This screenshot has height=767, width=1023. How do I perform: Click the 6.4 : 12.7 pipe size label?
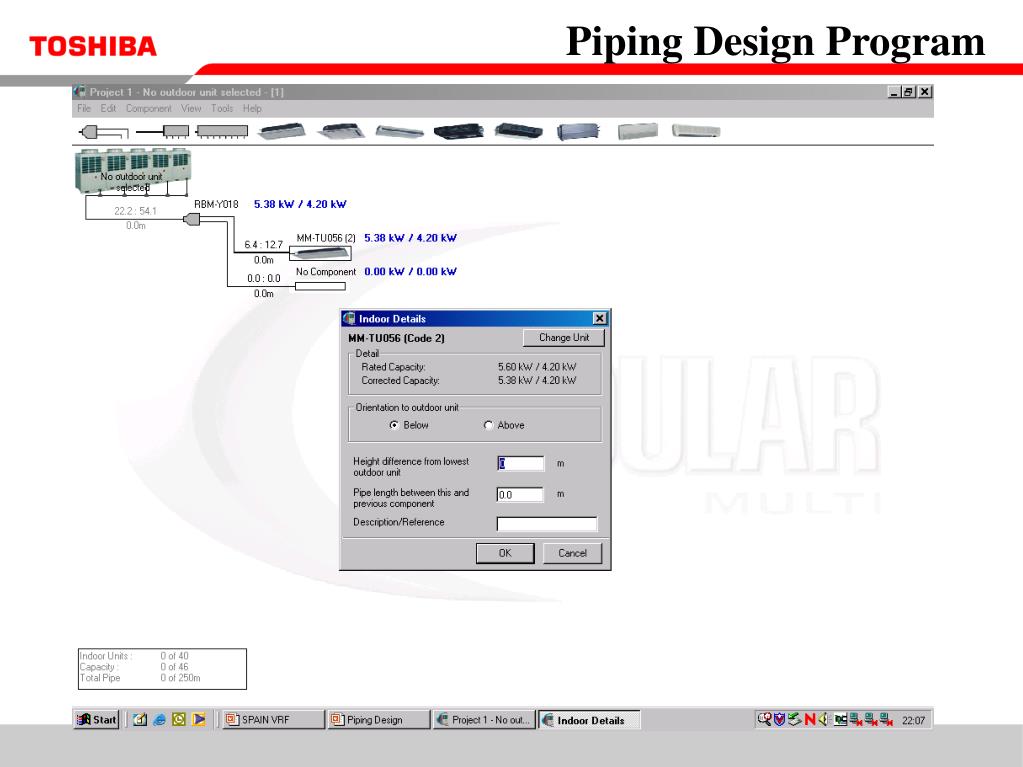pos(264,245)
